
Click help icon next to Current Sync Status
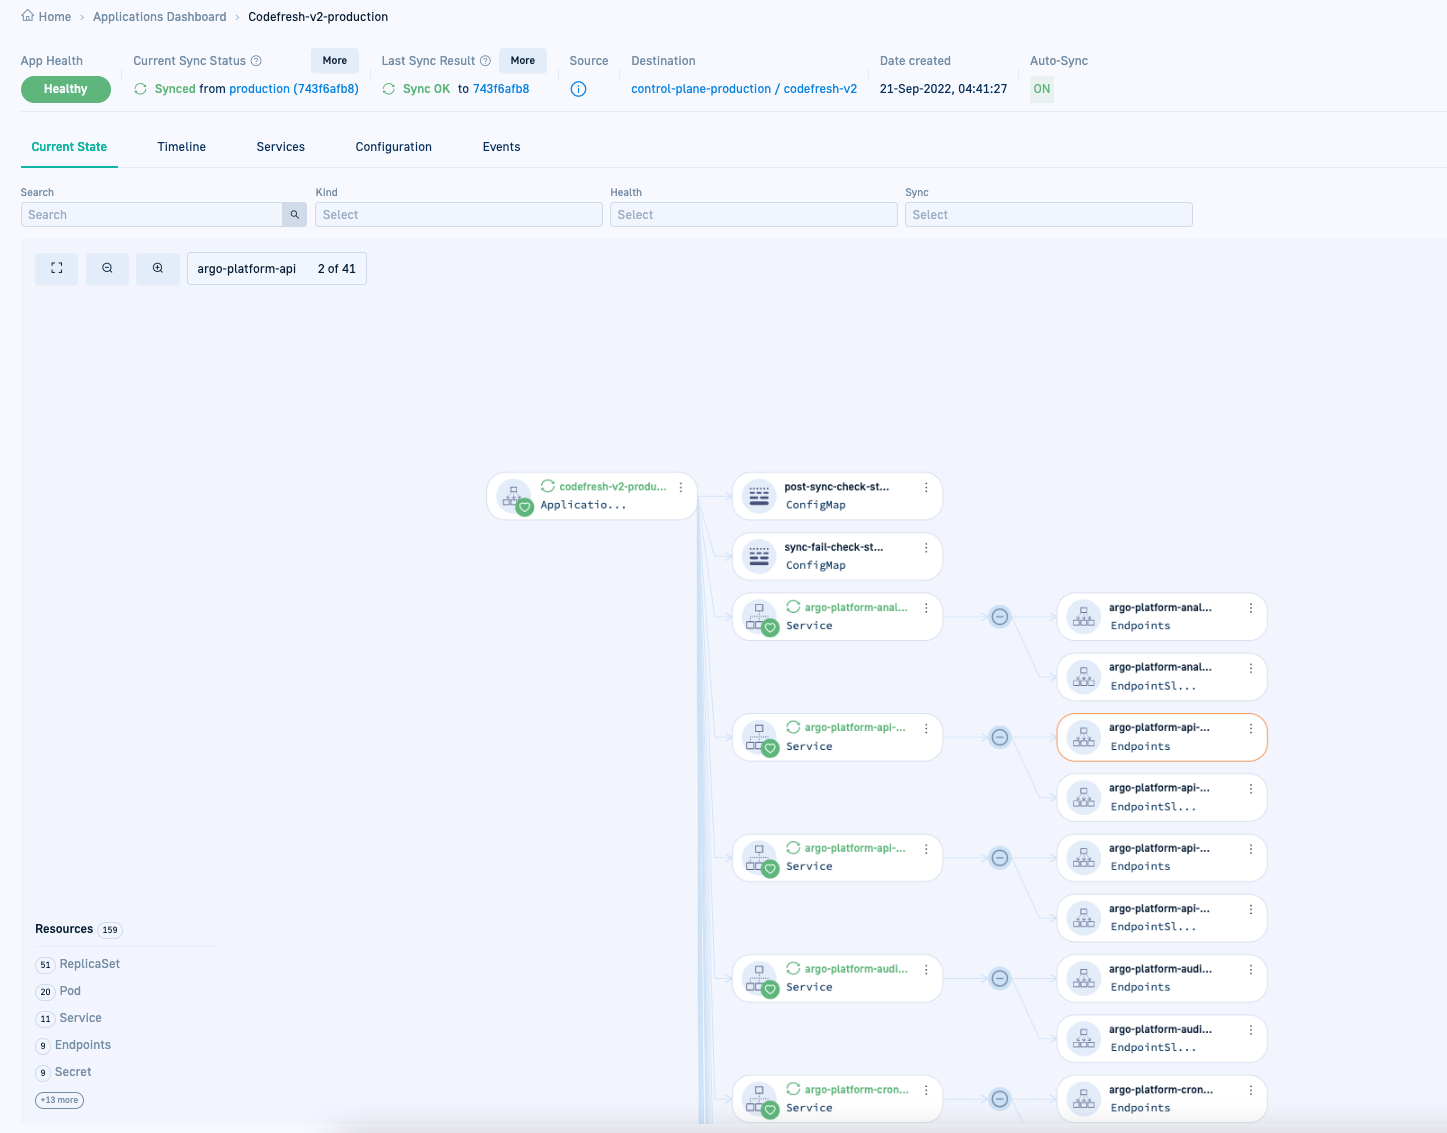(257, 61)
